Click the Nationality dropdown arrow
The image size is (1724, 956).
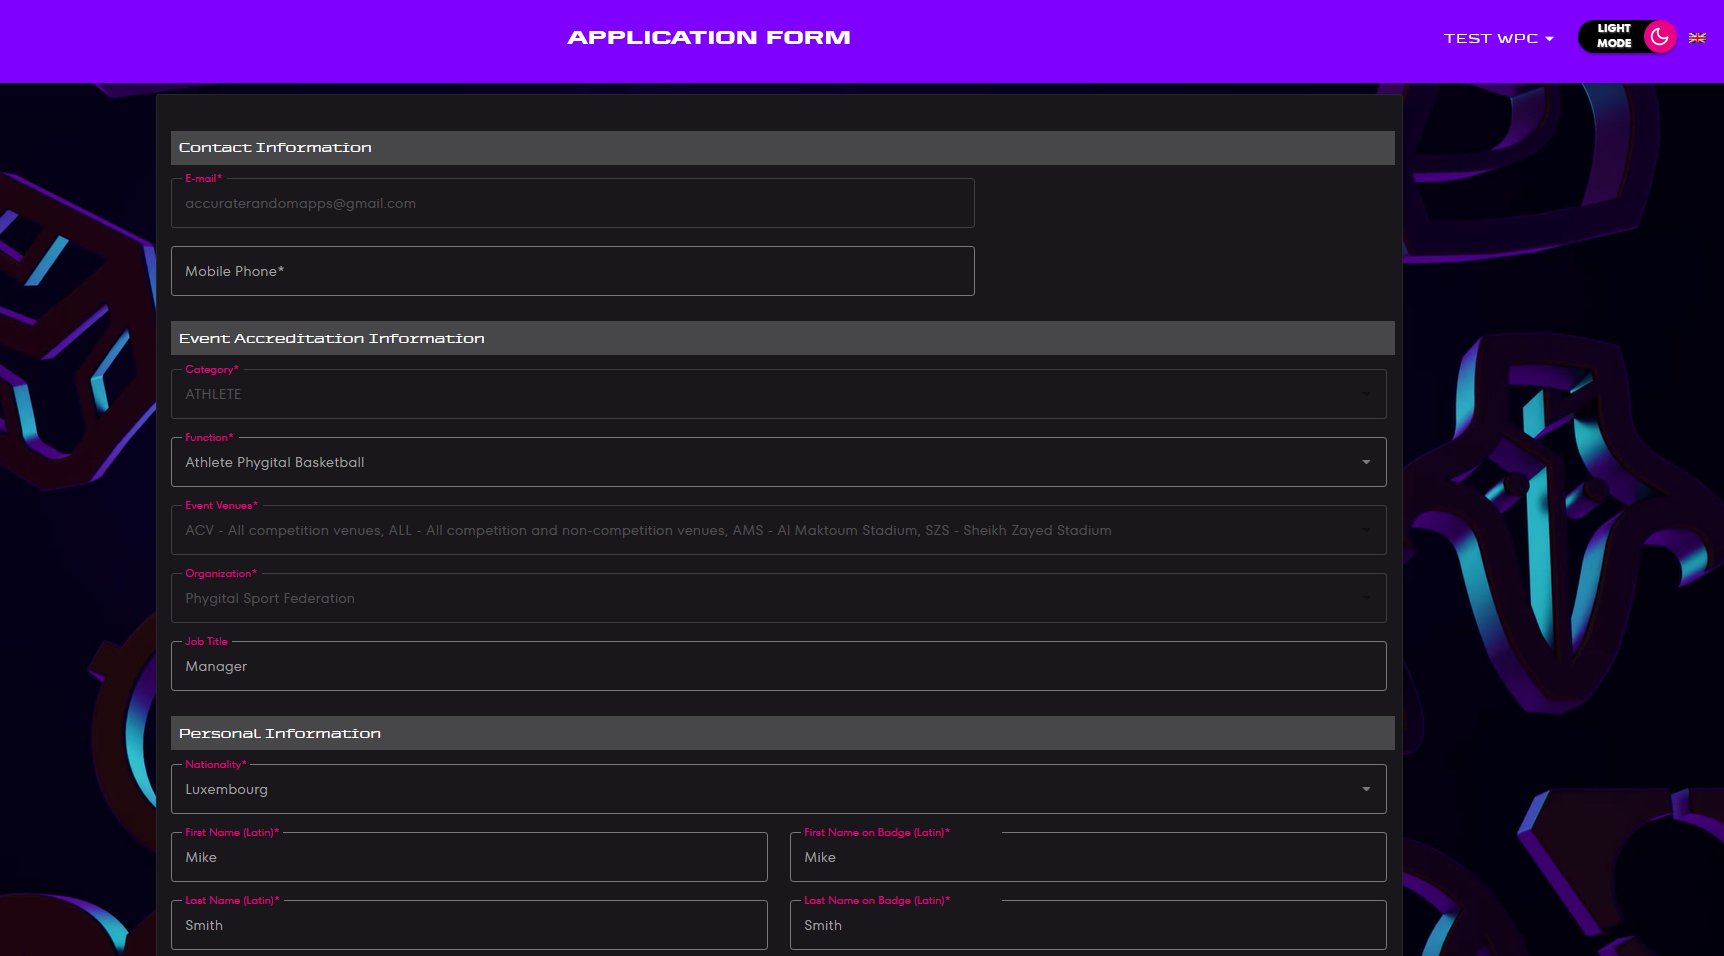[1366, 789]
